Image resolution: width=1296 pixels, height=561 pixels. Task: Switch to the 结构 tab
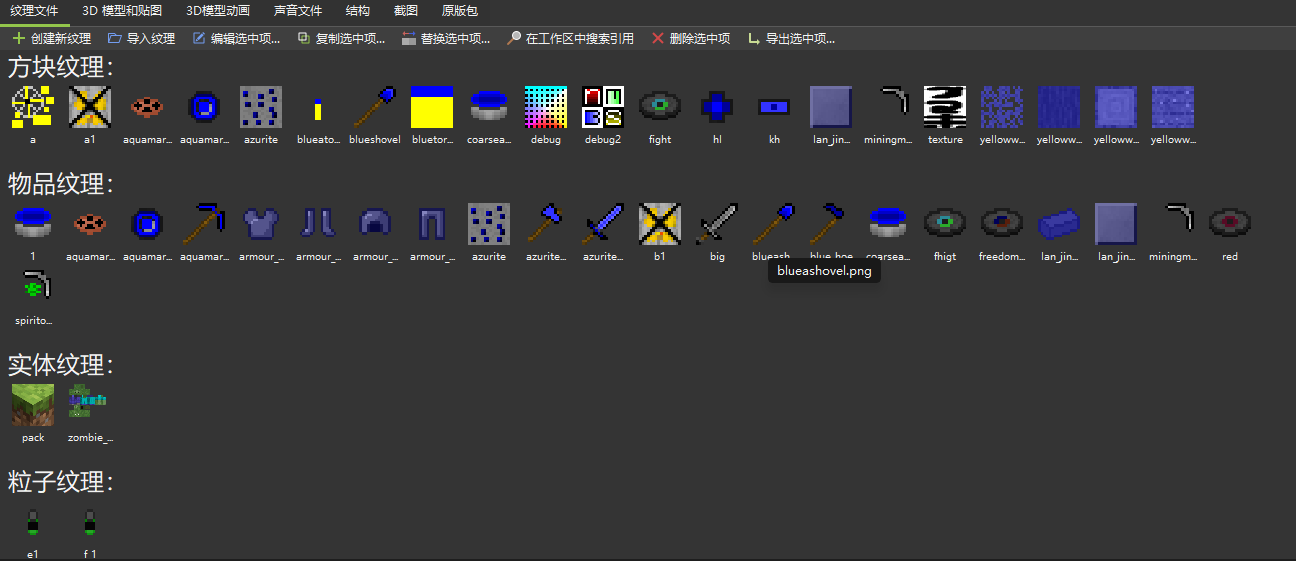coord(357,11)
